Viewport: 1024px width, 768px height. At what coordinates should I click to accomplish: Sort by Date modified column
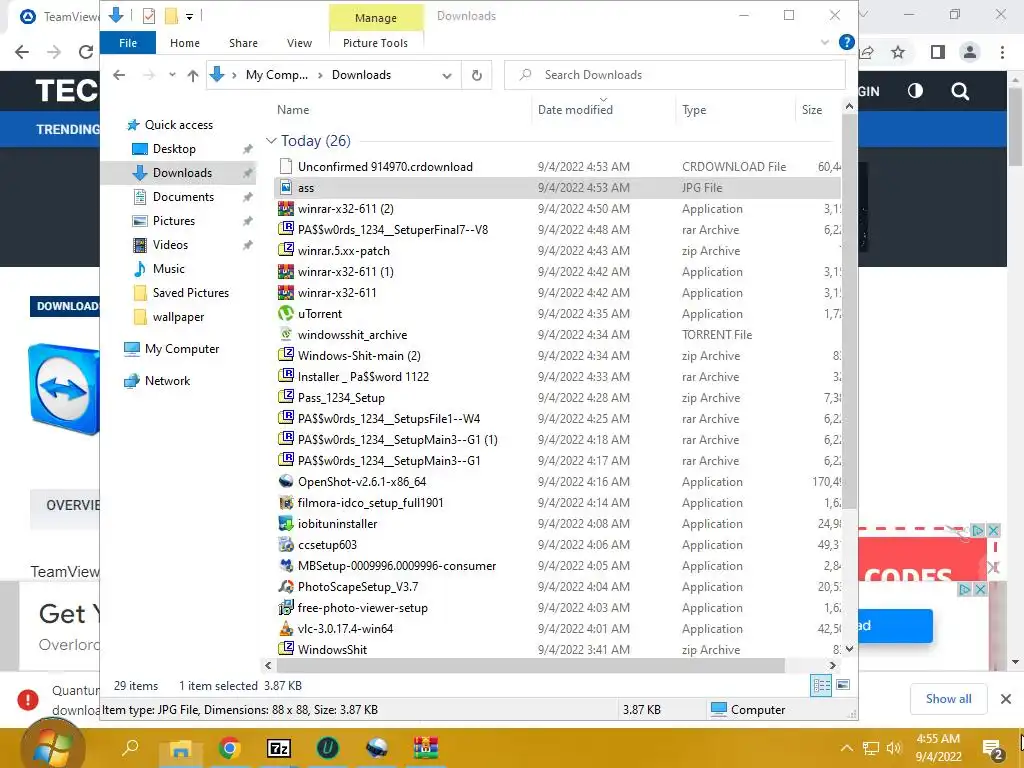575,110
